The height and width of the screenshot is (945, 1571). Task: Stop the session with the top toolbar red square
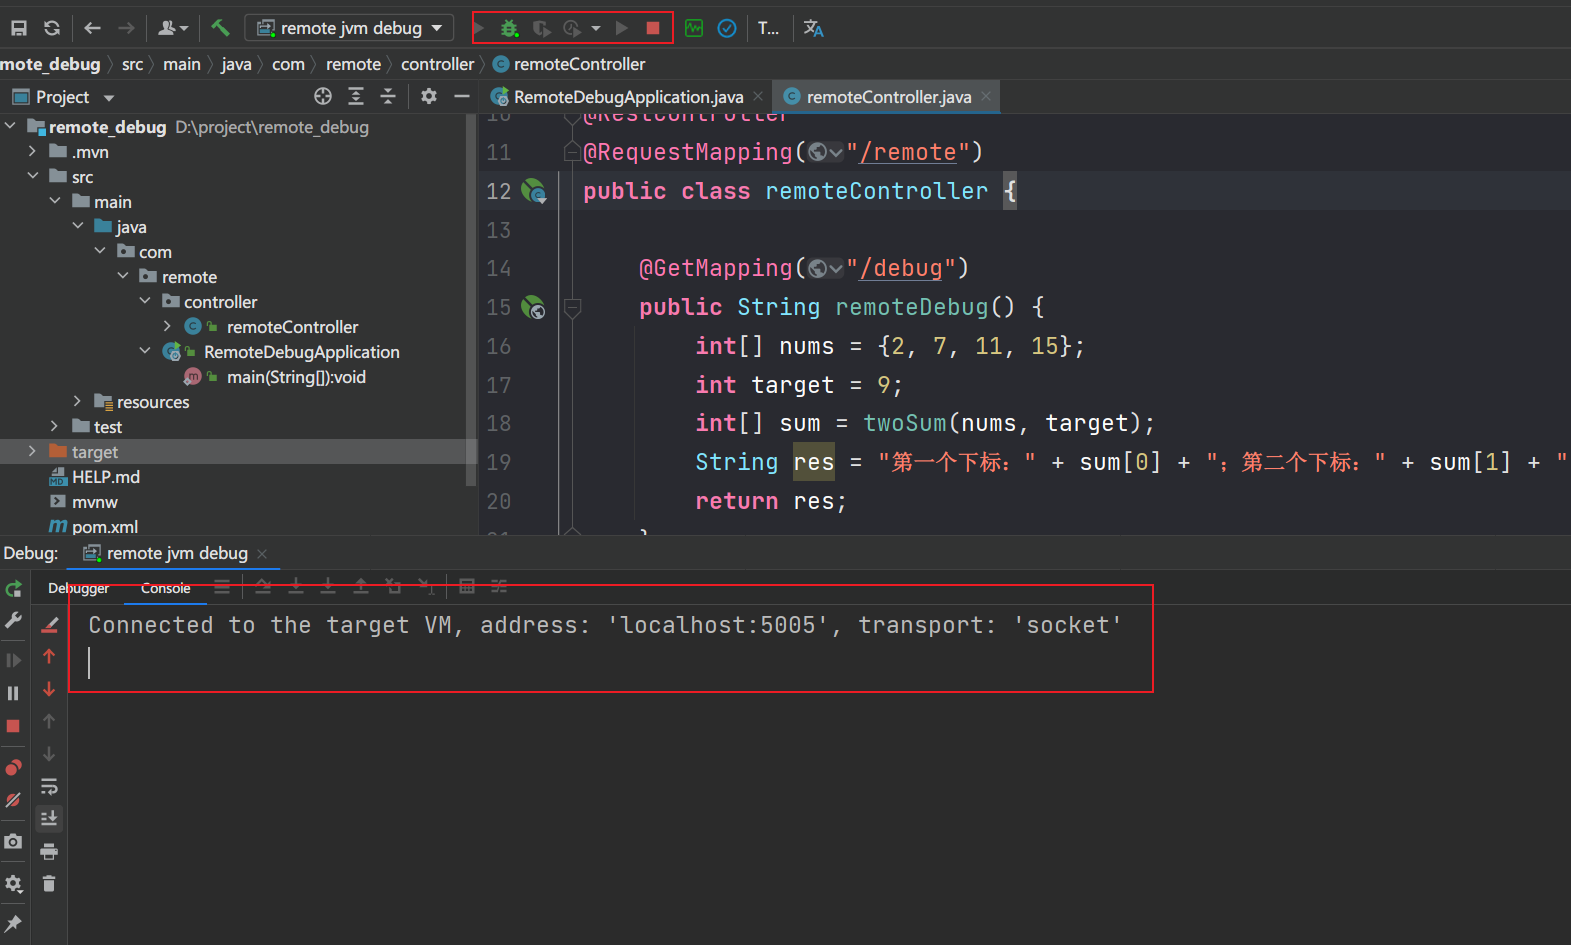(653, 28)
